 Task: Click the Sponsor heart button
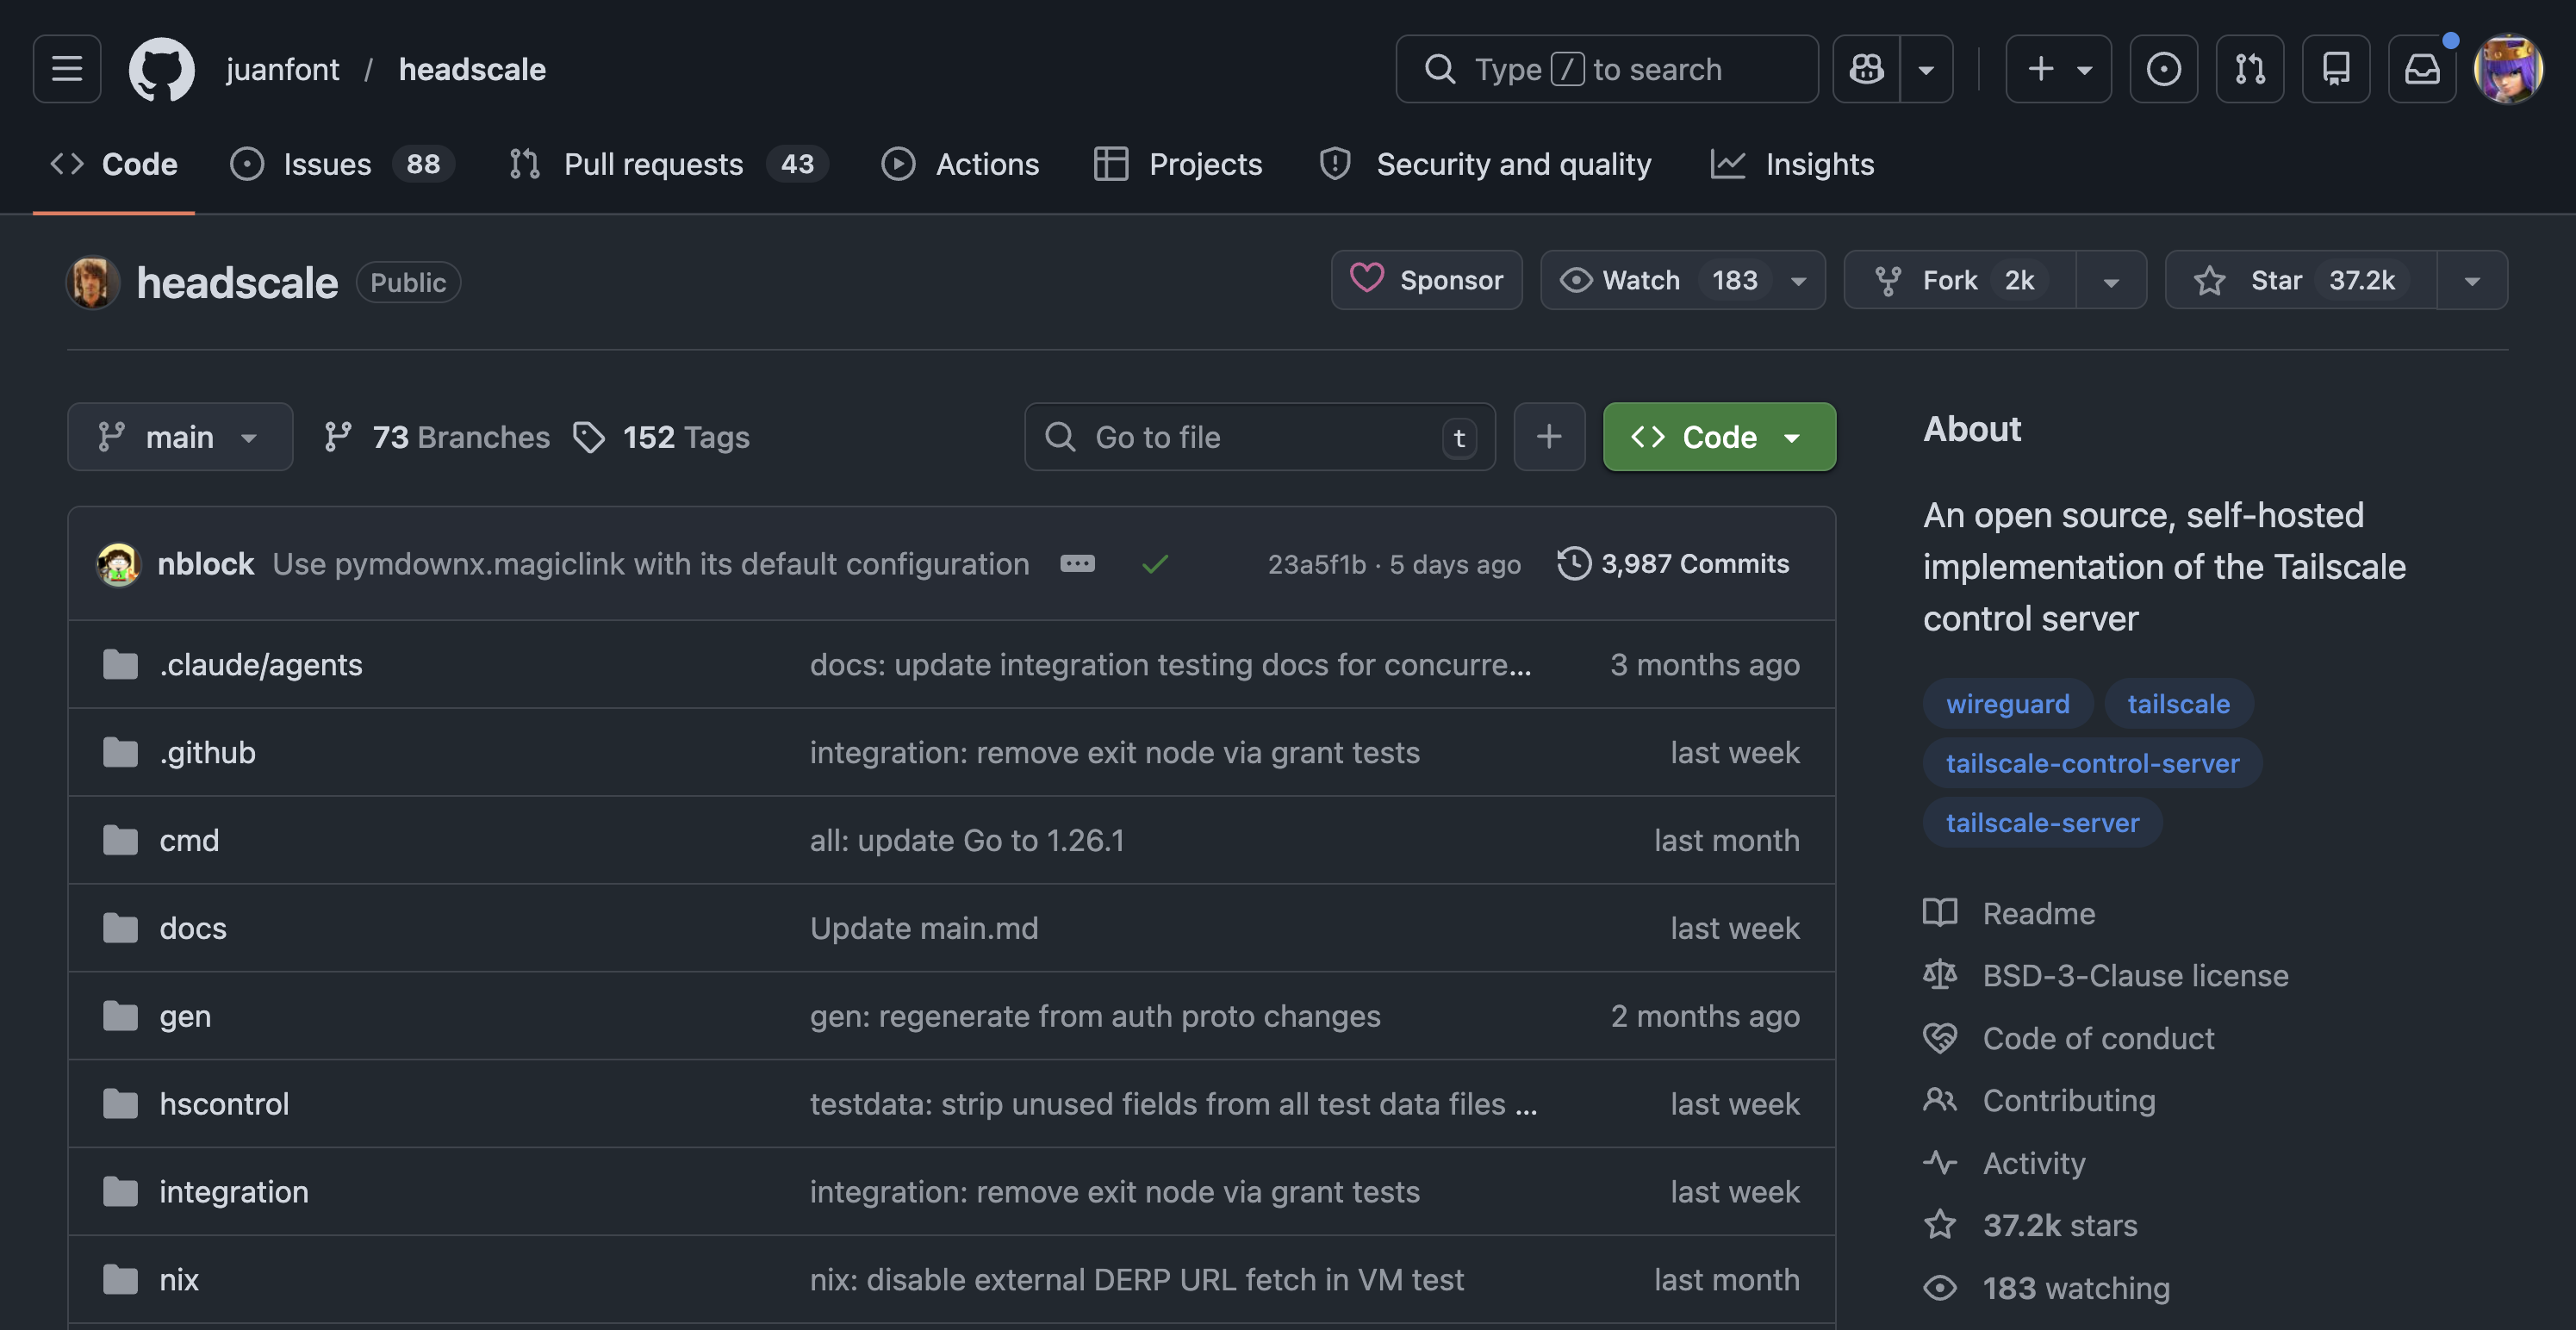pos(1426,280)
